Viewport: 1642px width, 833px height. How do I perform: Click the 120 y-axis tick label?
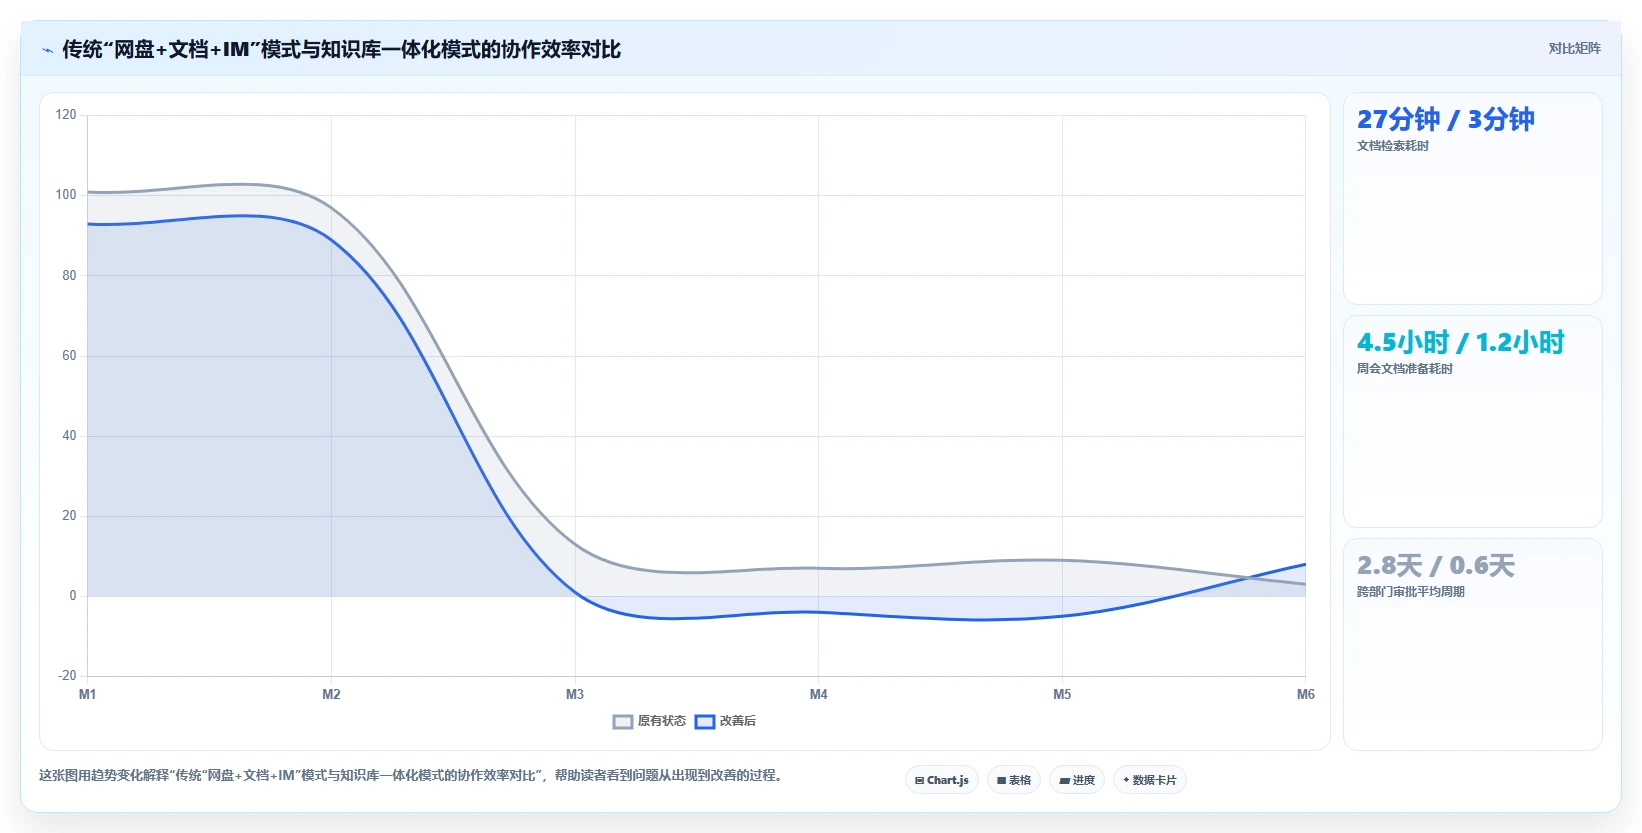point(66,115)
